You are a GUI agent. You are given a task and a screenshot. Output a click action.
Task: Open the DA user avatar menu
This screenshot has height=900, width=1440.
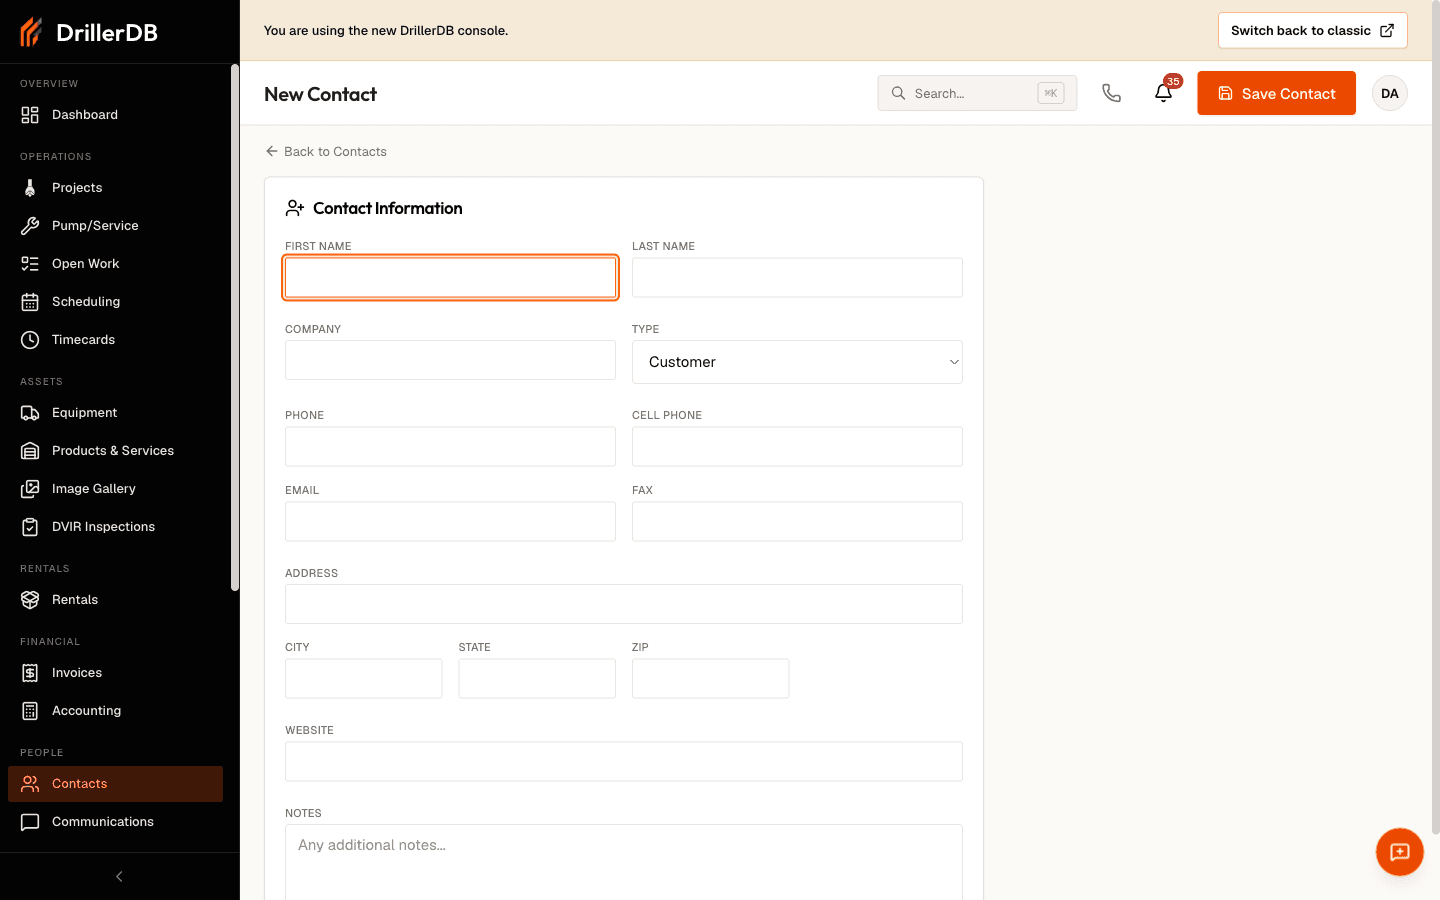(1389, 93)
